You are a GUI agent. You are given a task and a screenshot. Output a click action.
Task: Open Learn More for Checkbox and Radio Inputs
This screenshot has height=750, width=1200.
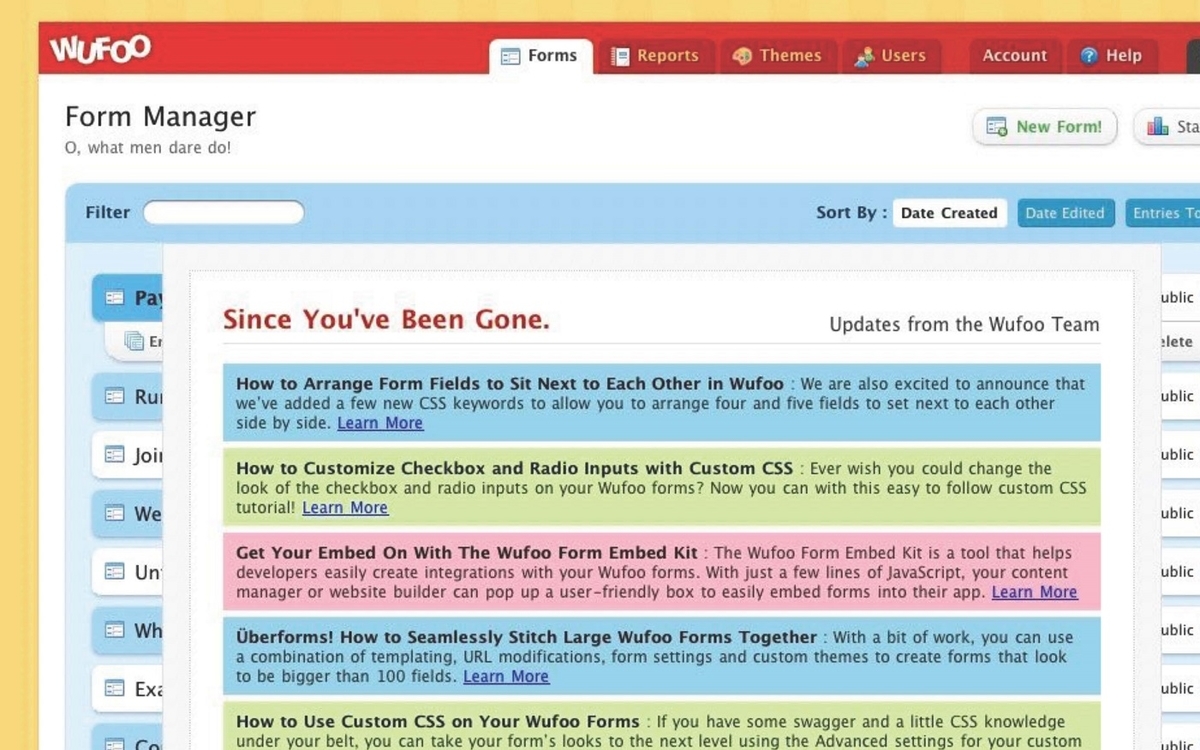point(345,508)
